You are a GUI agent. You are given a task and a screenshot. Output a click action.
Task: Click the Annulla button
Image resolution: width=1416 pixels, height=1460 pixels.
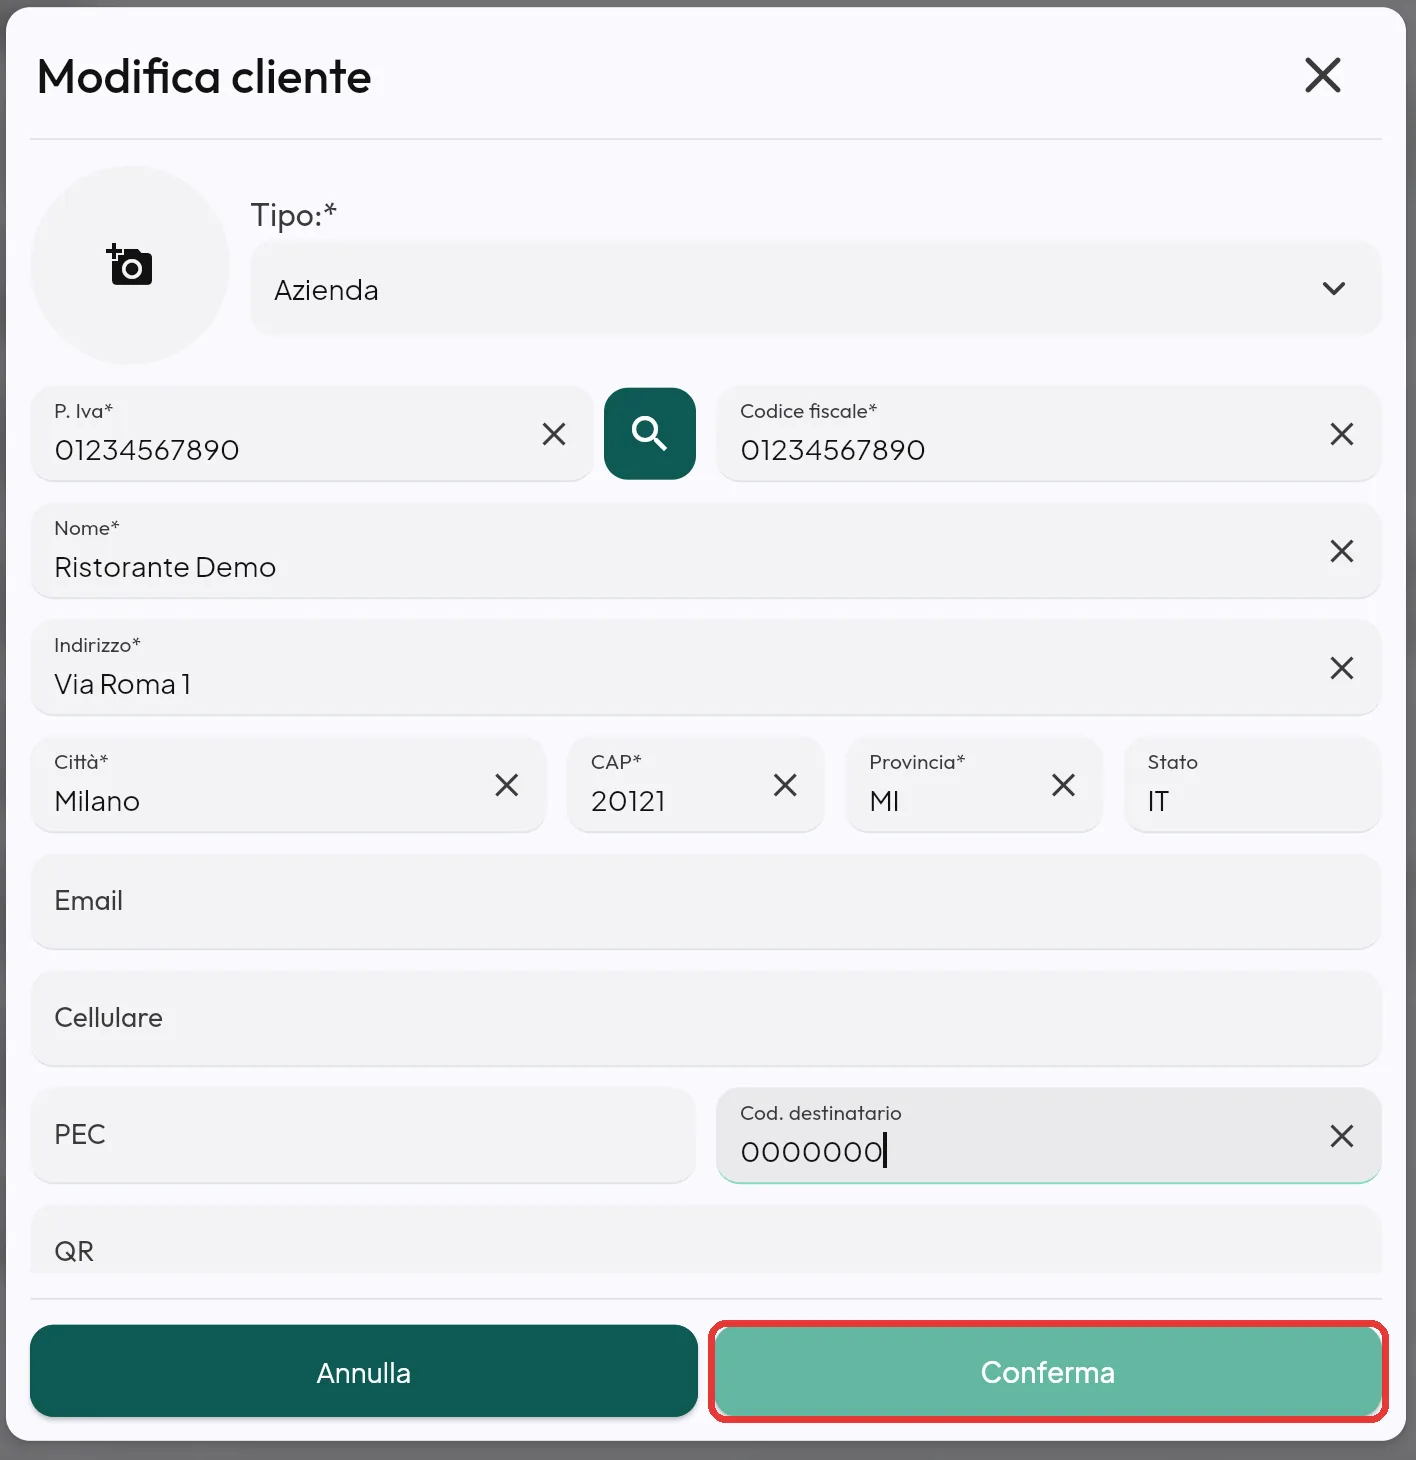tap(364, 1372)
